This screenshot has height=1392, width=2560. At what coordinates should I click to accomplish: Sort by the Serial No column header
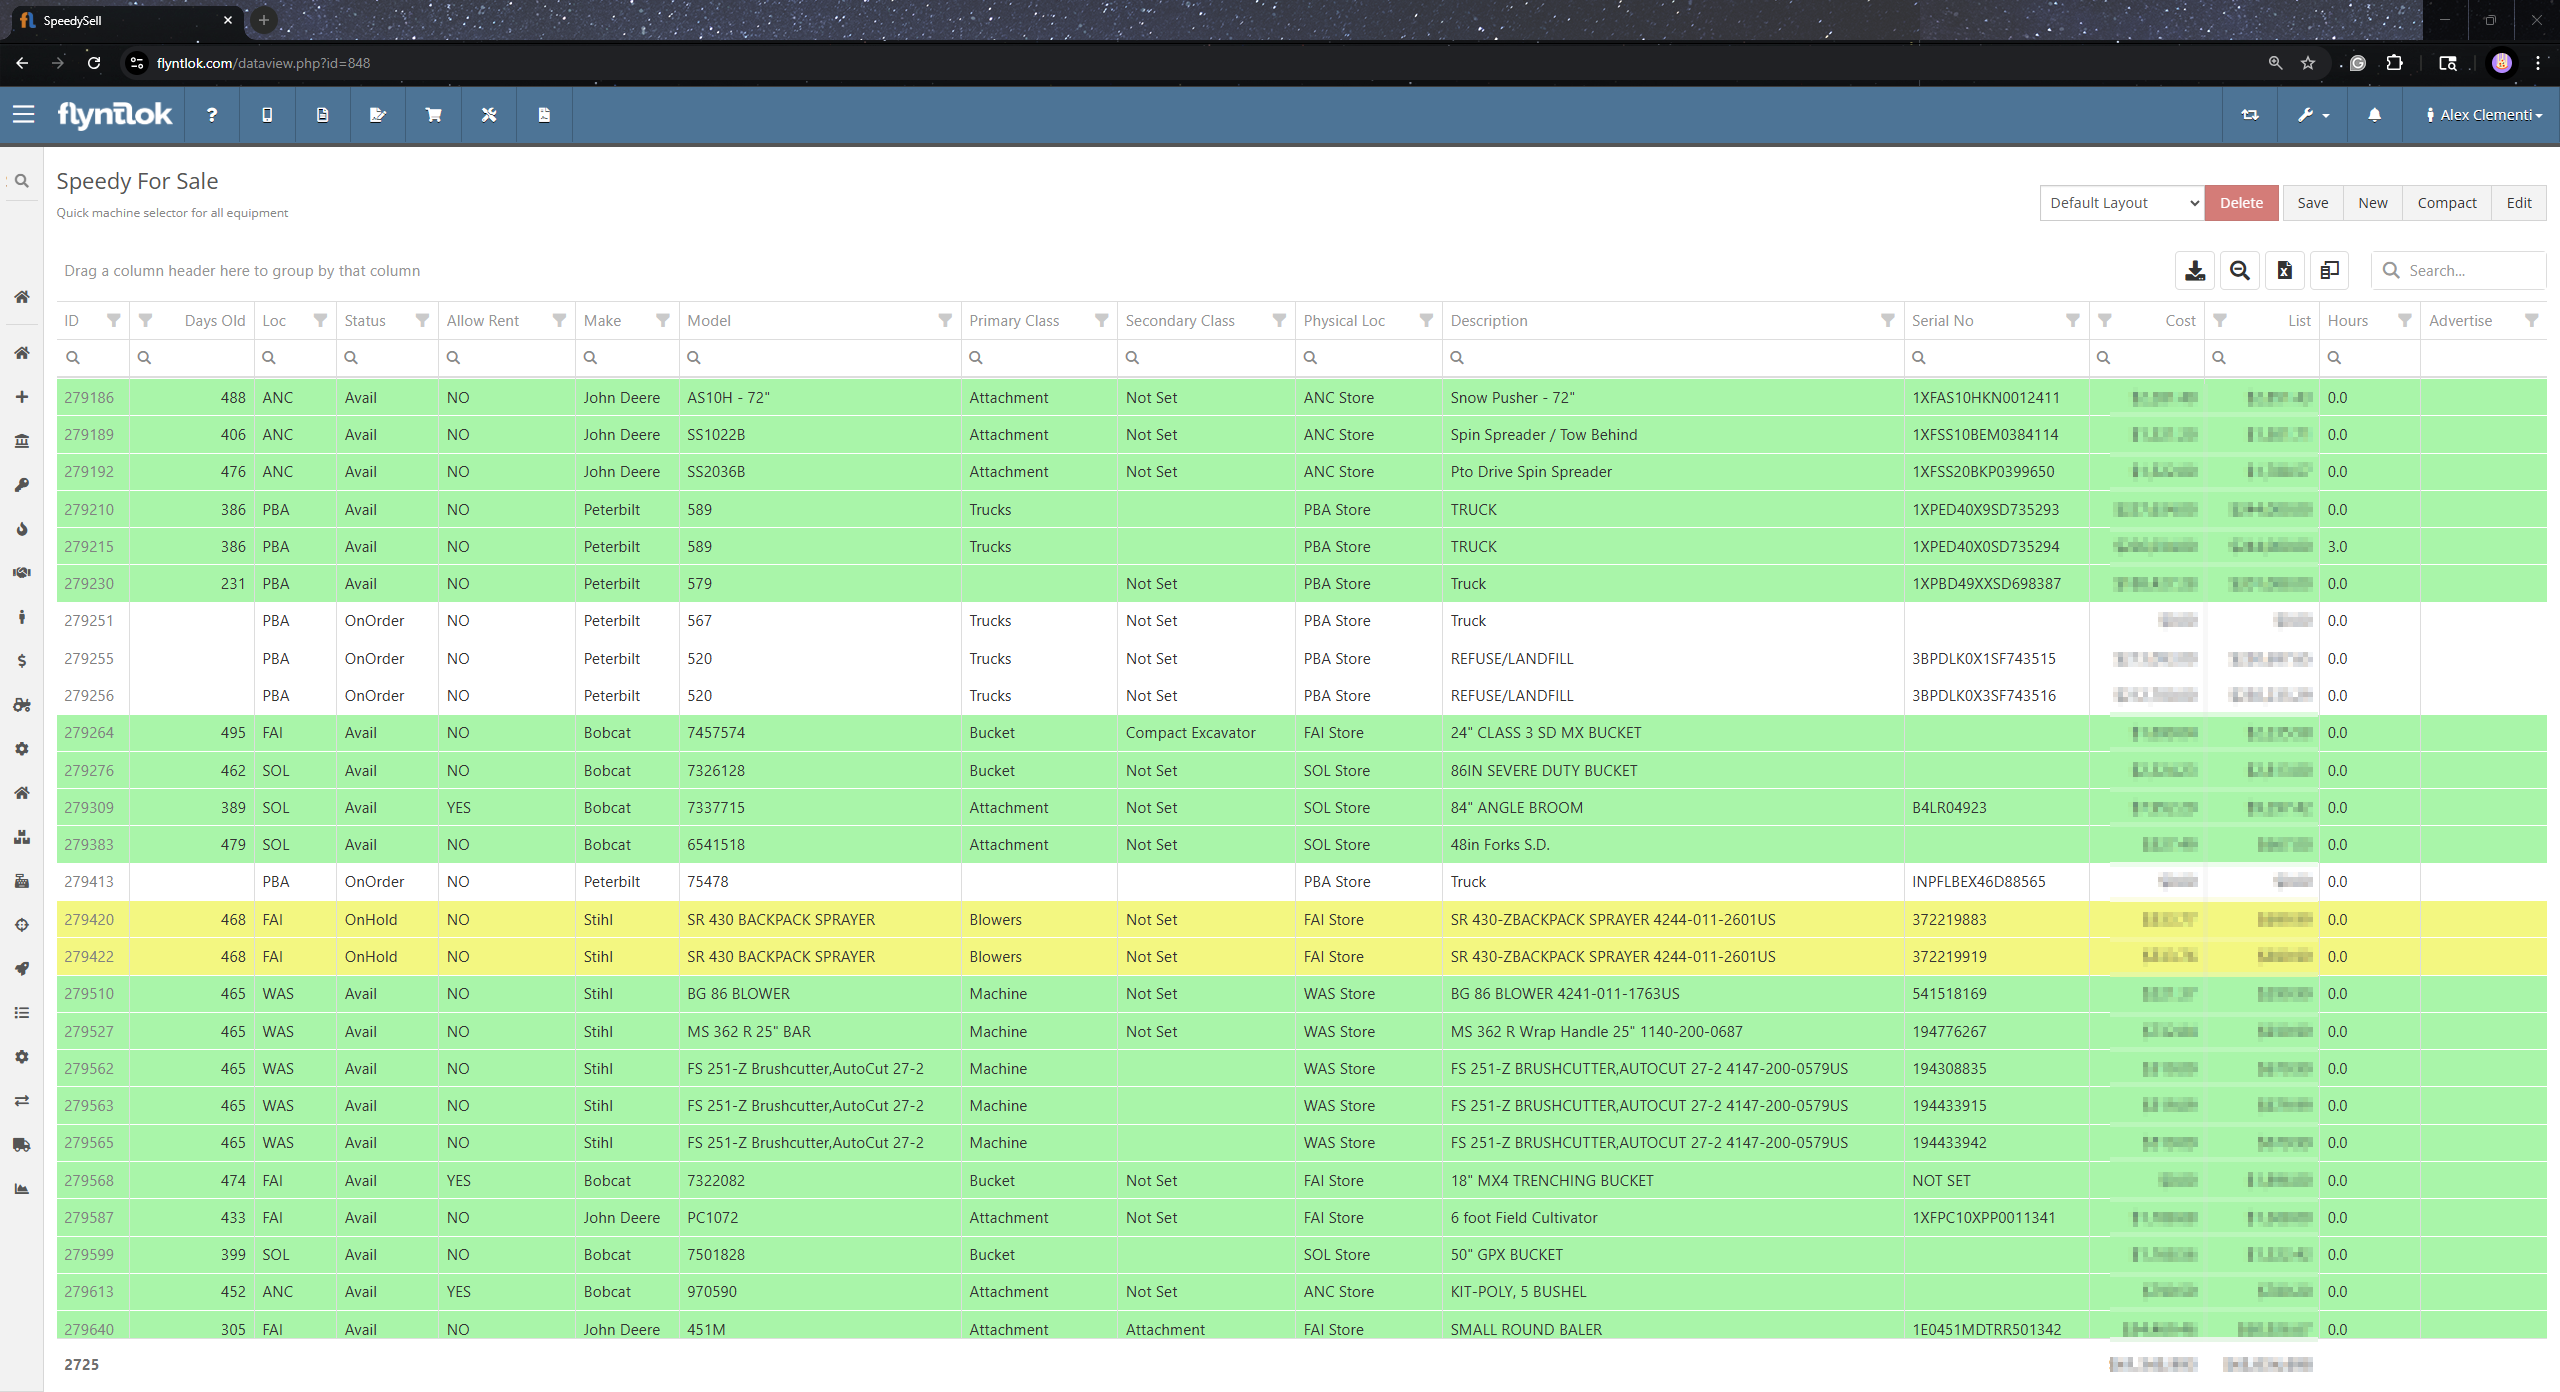coord(1942,320)
